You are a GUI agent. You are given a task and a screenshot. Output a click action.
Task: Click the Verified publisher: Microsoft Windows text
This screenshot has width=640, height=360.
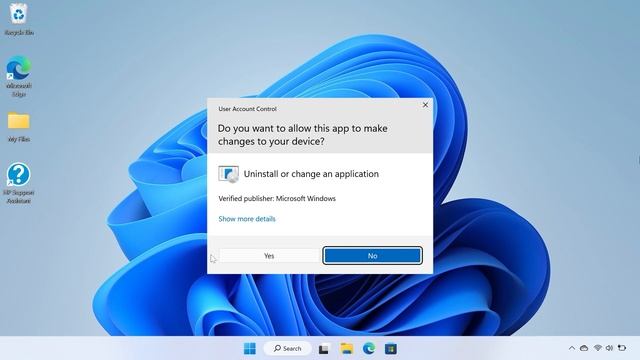[277, 198]
